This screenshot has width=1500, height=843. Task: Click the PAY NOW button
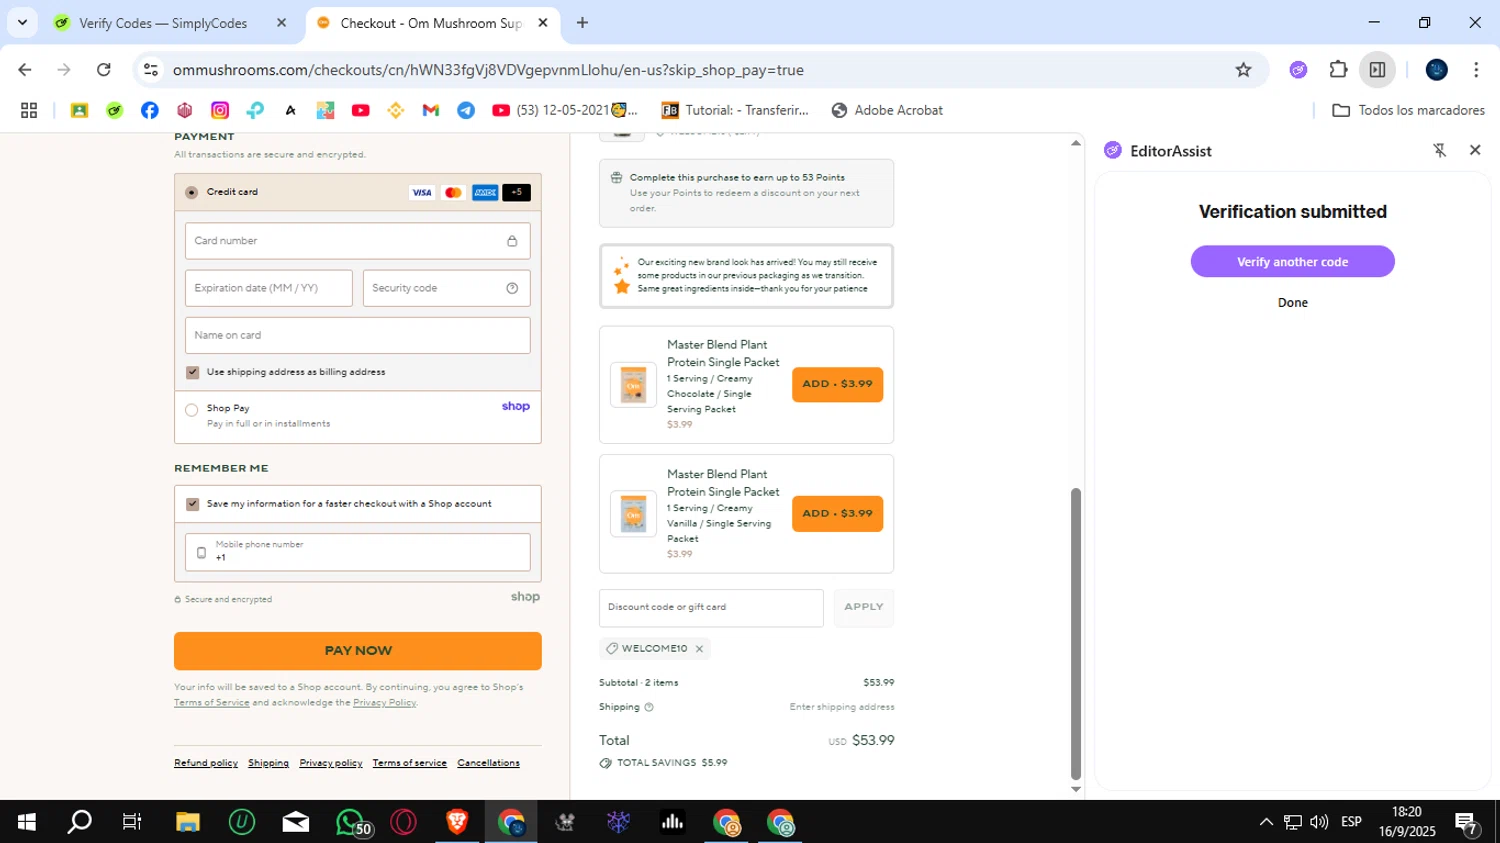pos(358,651)
